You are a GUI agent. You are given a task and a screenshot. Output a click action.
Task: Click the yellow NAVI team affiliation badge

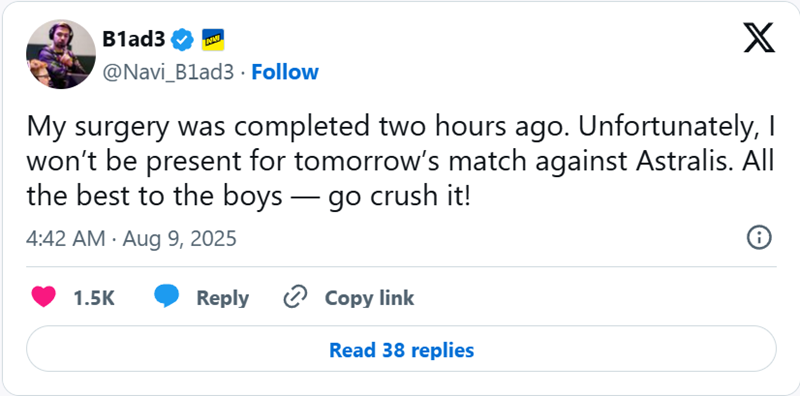pyautogui.click(x=213, y=40)
